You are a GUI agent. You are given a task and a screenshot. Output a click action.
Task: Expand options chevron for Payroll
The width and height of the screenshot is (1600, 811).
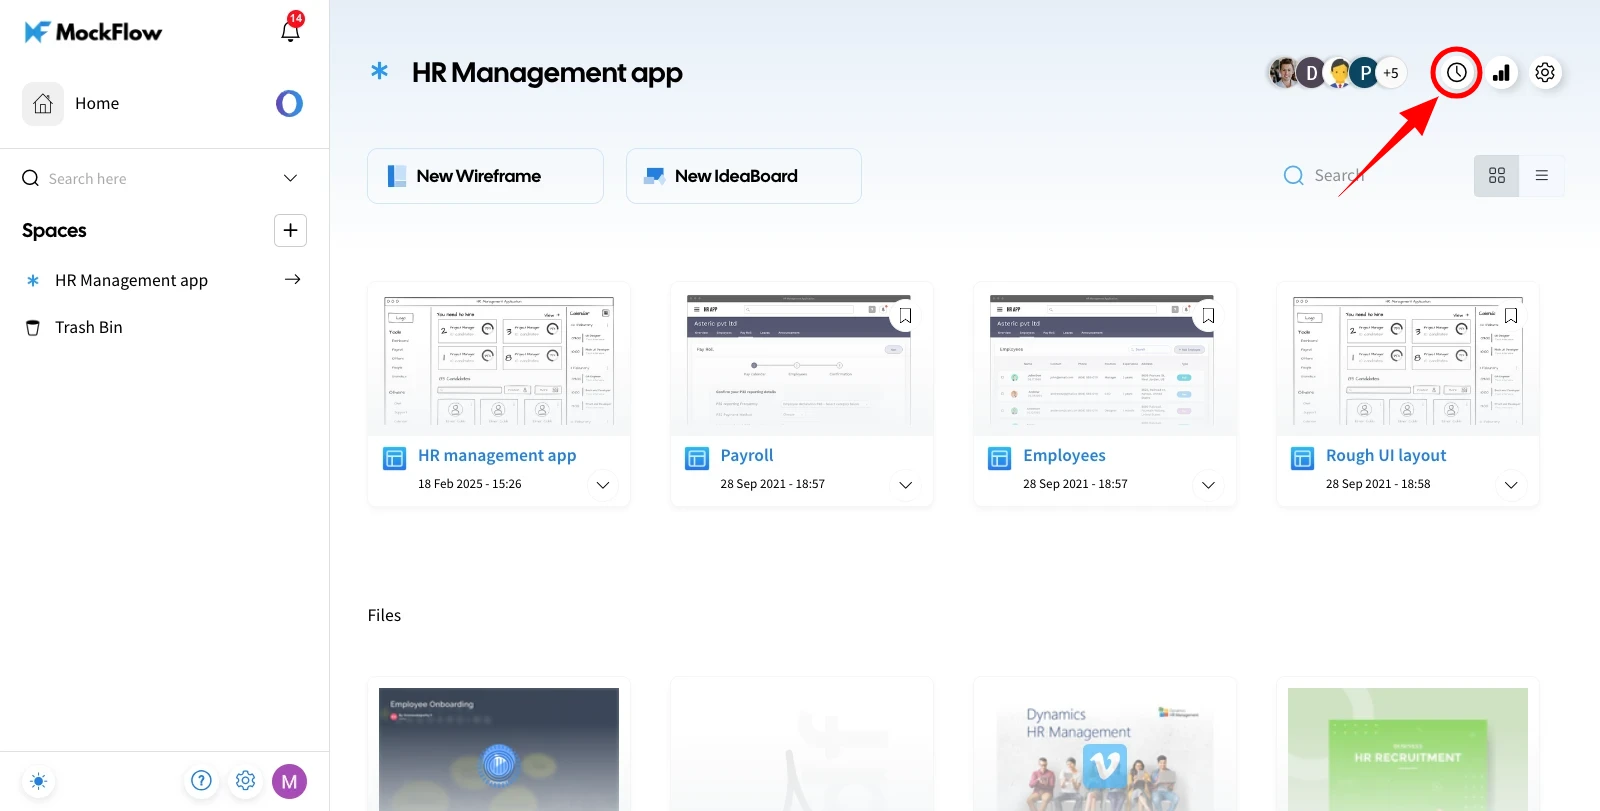(x=905, y=485)
